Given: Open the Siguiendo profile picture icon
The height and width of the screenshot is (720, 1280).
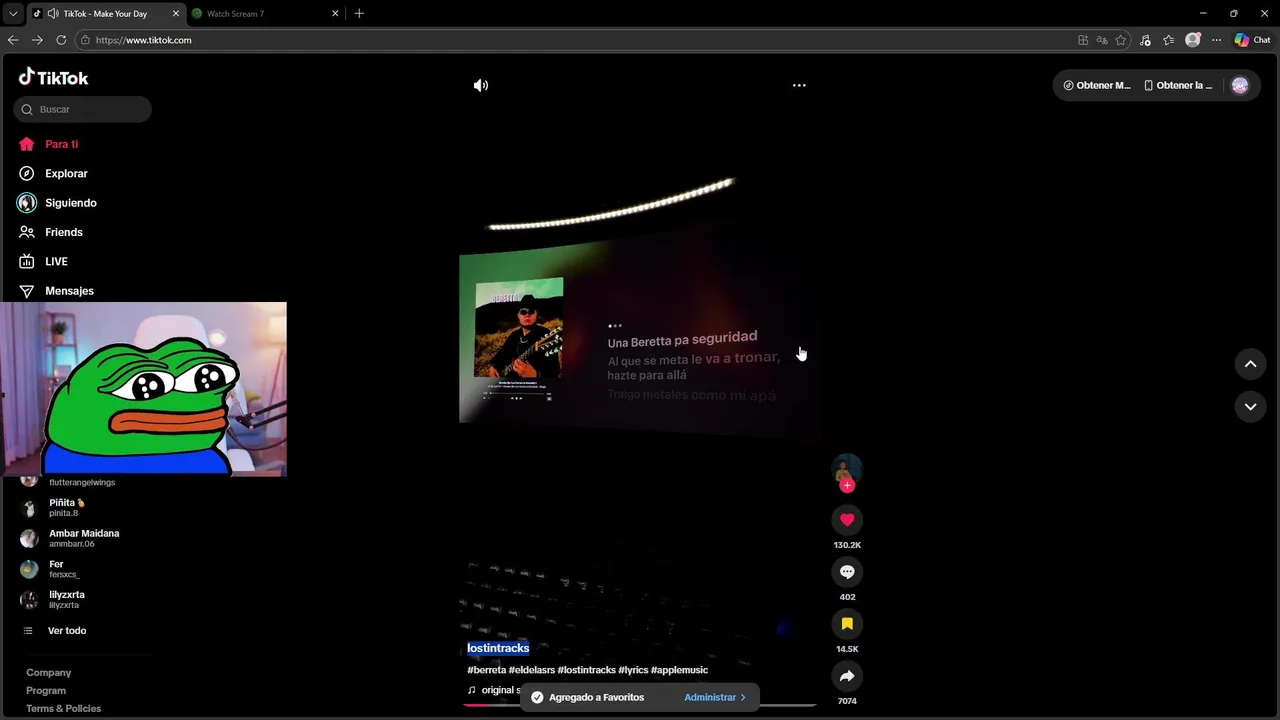Looking at the screenshot, I should click(27, 203).
